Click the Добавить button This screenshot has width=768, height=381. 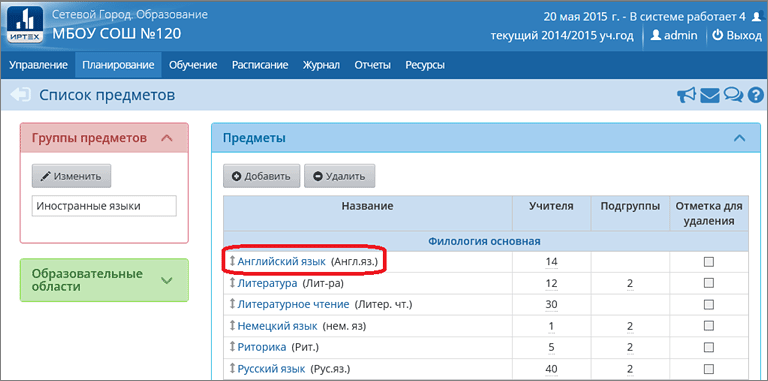point(262,176)
